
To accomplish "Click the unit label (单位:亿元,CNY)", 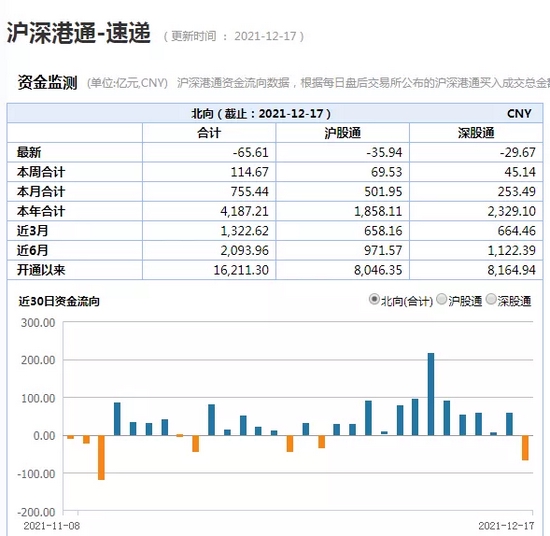I will pos(127,83).
